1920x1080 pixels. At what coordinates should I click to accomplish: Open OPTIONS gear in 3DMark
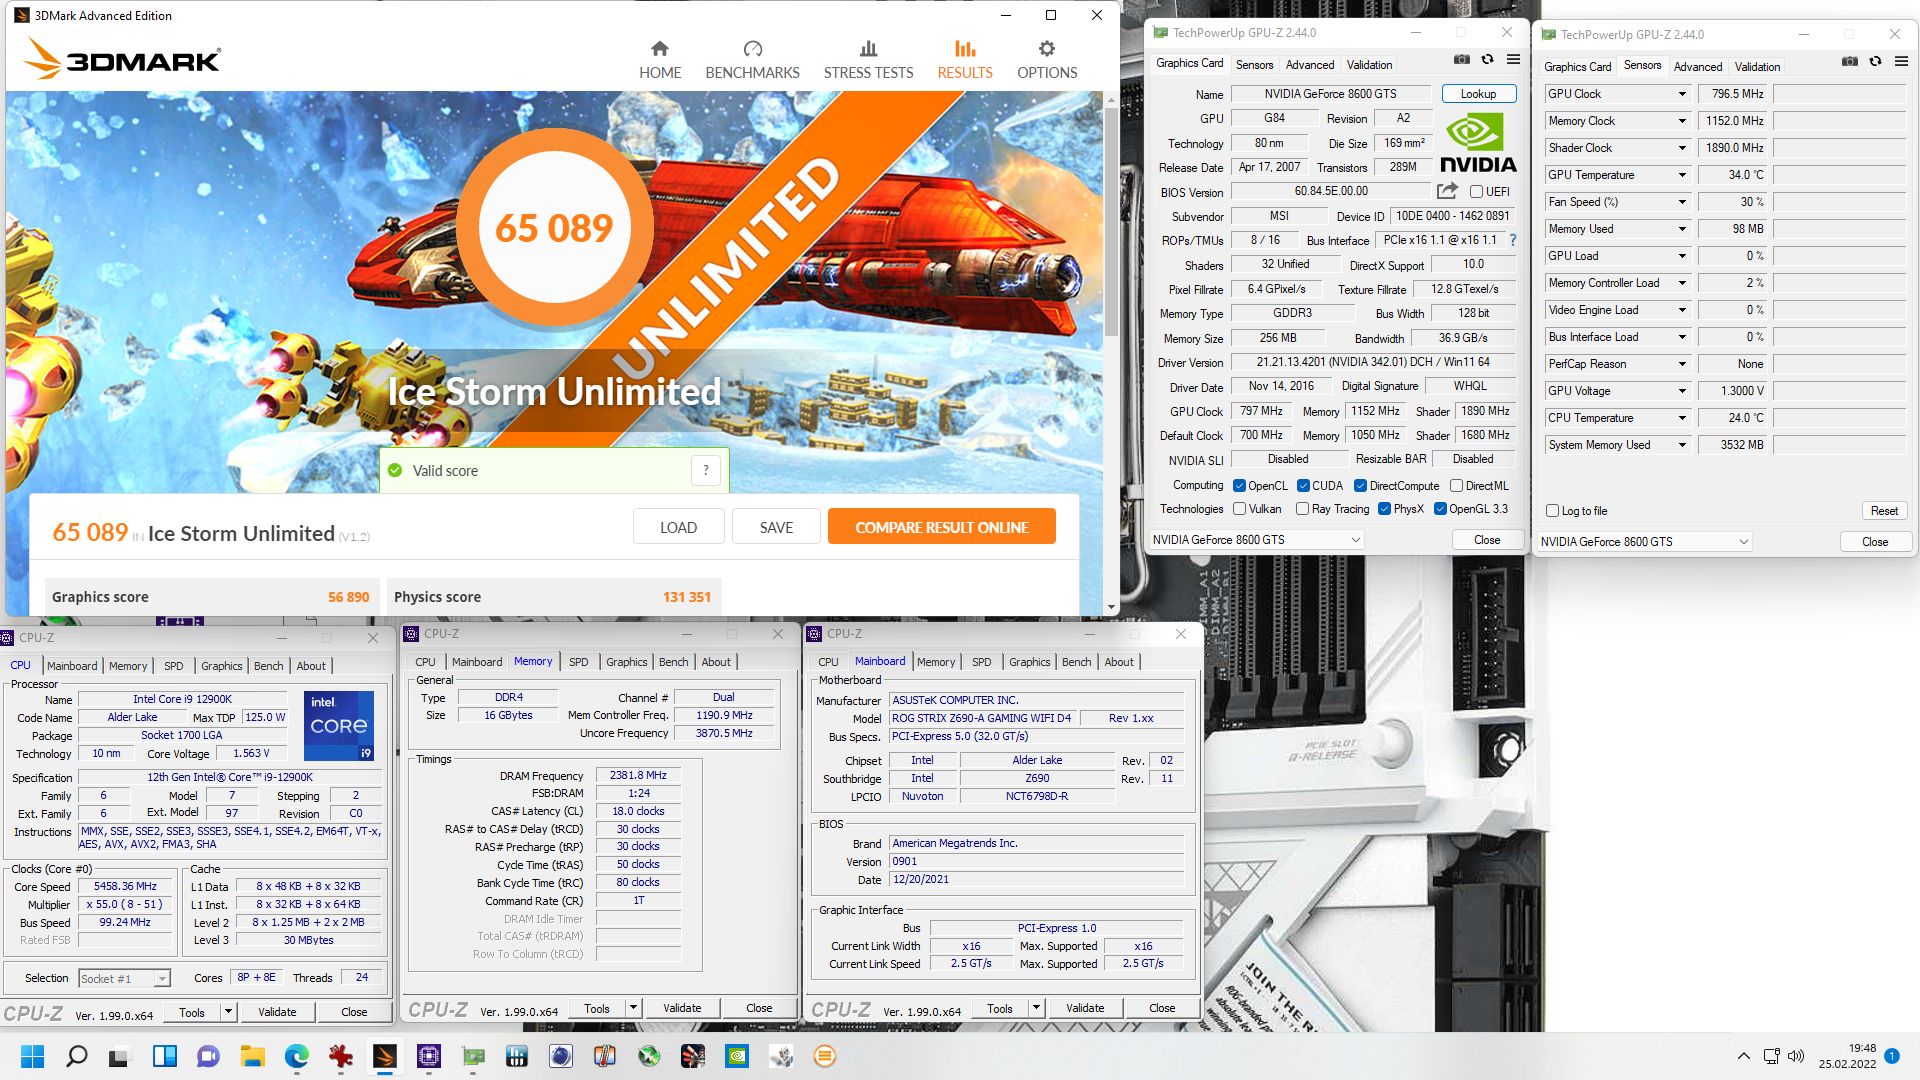pos(1047,60)
